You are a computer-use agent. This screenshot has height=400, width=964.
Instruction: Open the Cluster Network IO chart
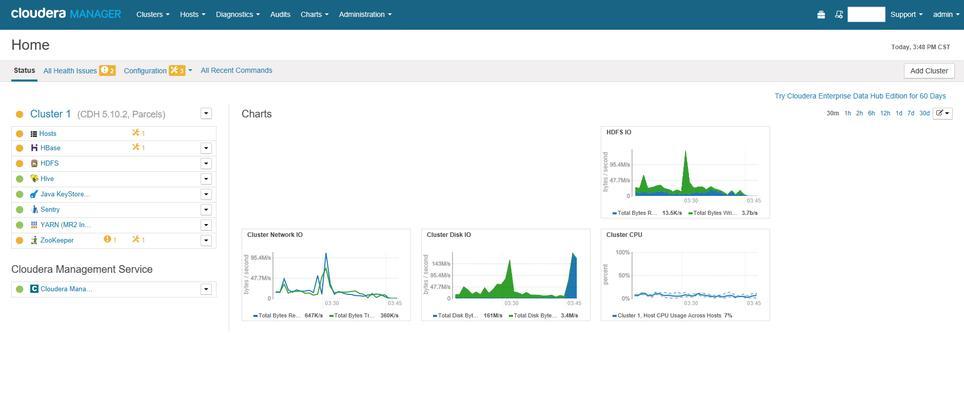[326, 275]
